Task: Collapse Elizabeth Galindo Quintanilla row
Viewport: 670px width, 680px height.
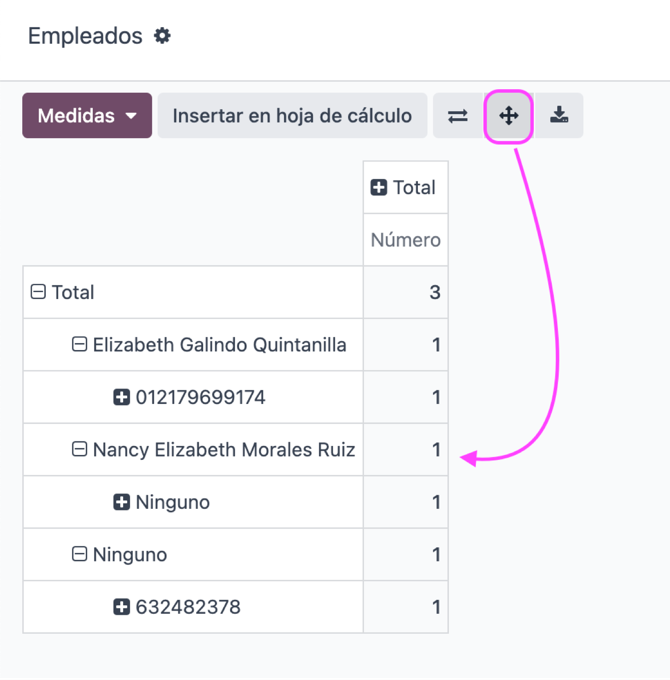Action: (79, 345)
